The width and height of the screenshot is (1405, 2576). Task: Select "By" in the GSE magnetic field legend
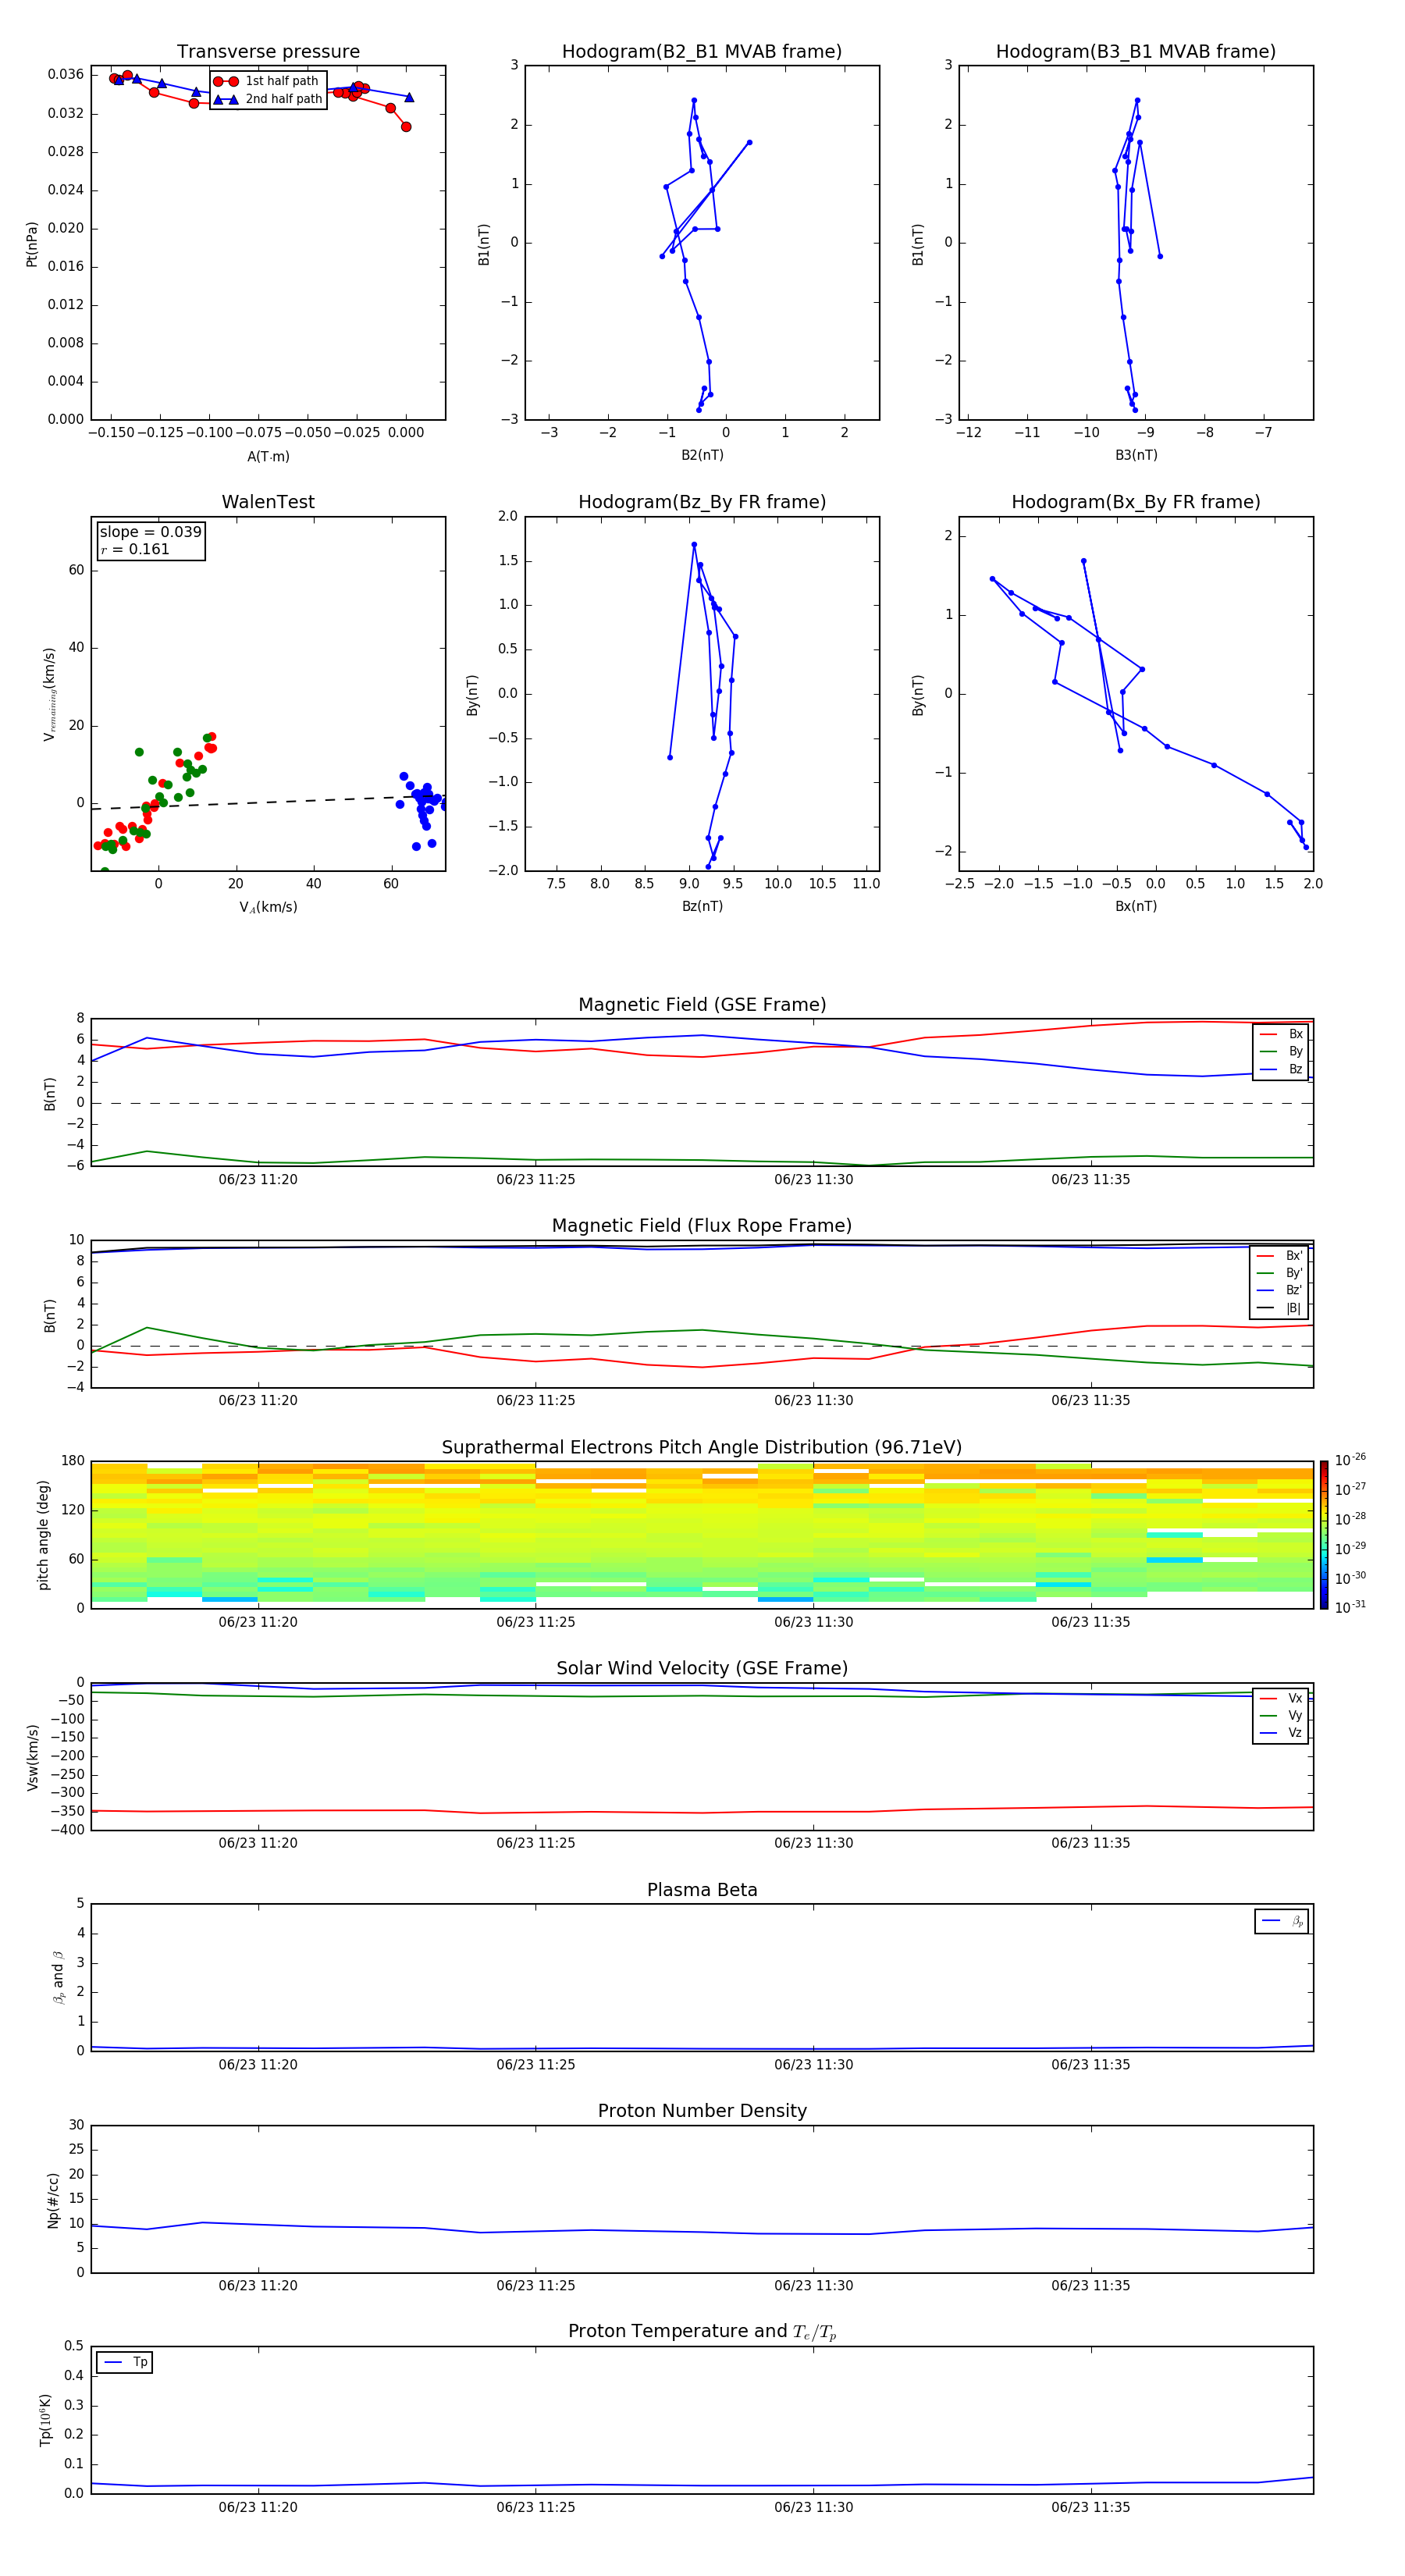[1281, 1051]
